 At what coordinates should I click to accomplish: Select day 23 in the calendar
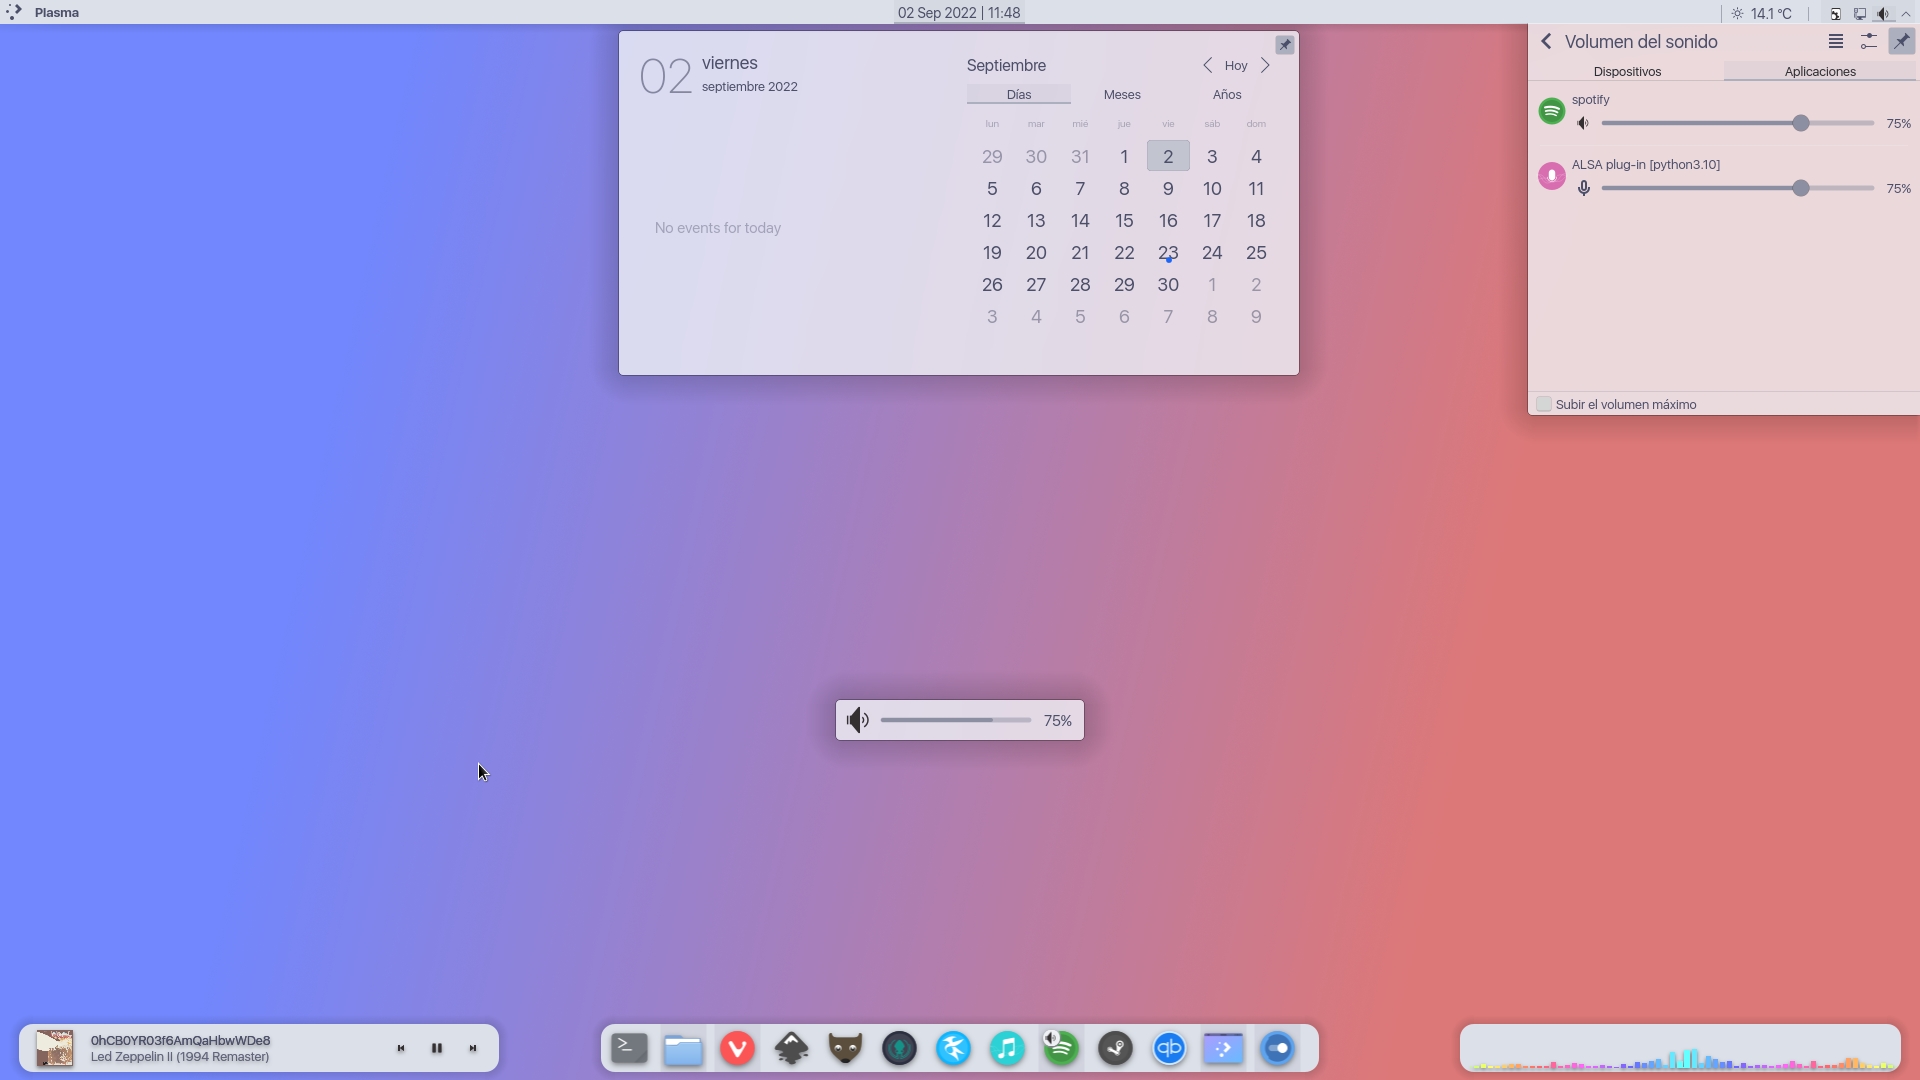pos(1168,253)
